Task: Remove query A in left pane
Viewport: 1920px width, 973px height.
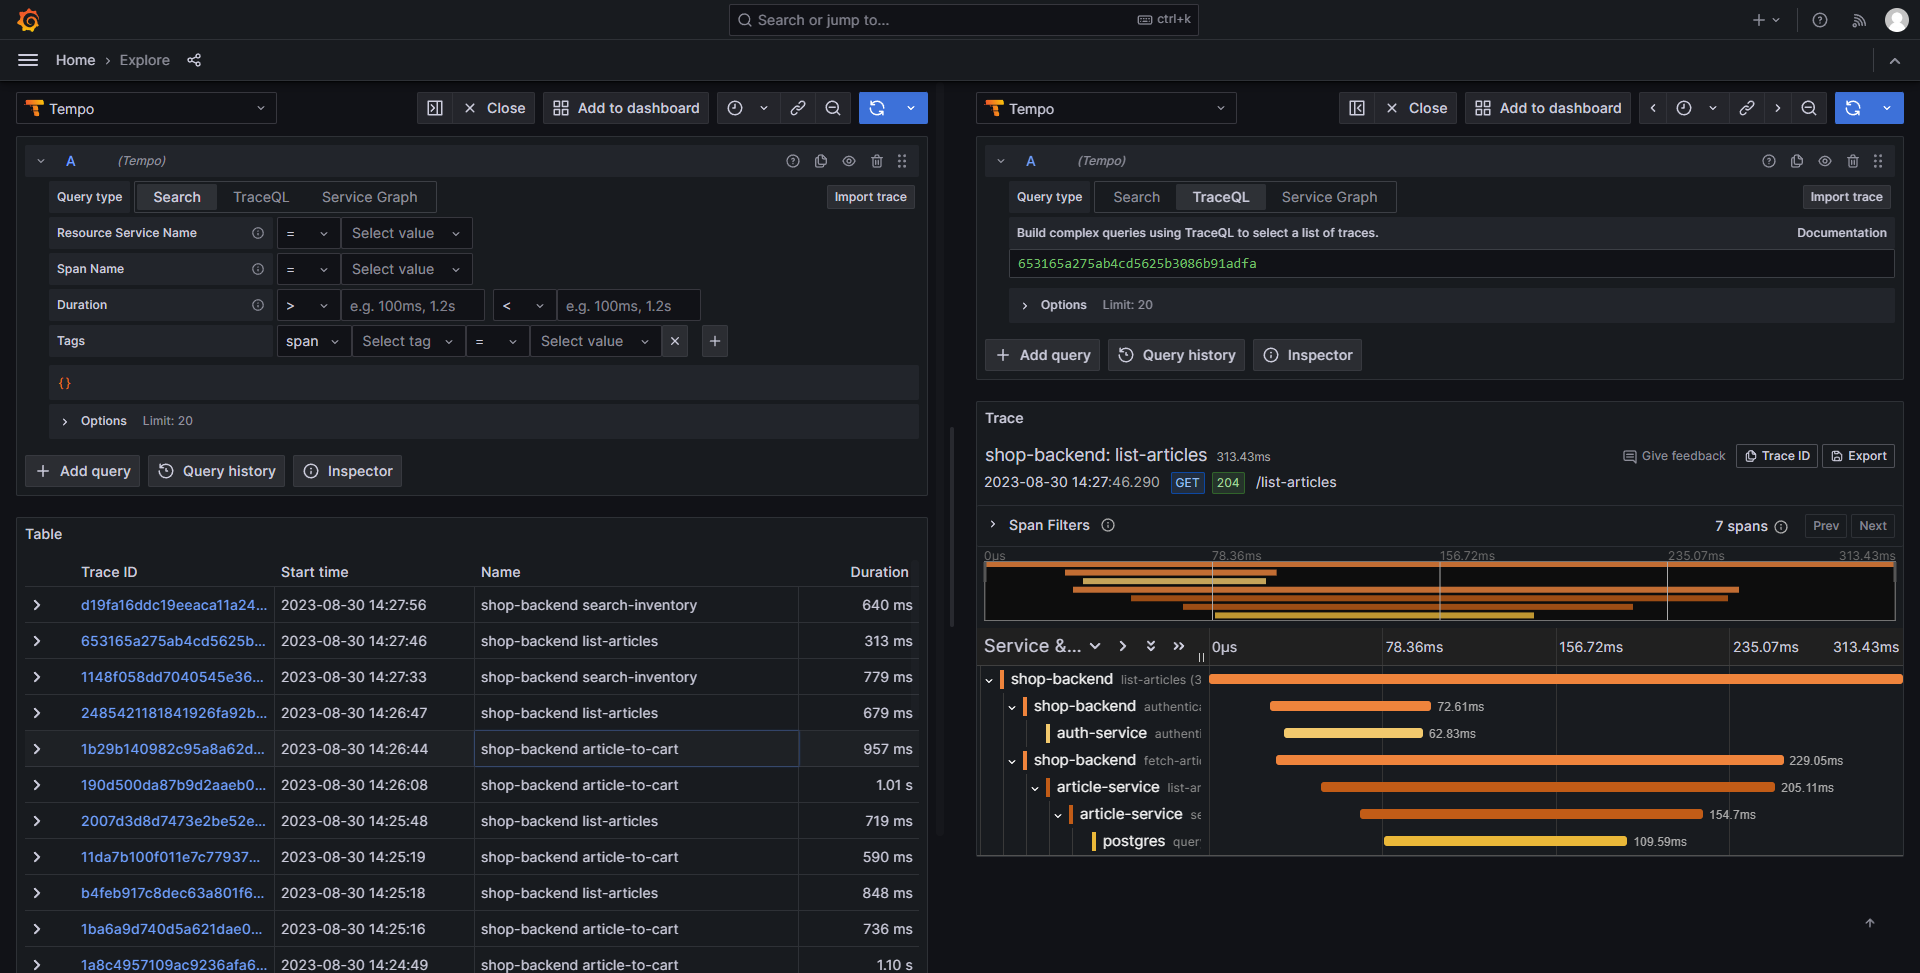Action: (877, 161)
